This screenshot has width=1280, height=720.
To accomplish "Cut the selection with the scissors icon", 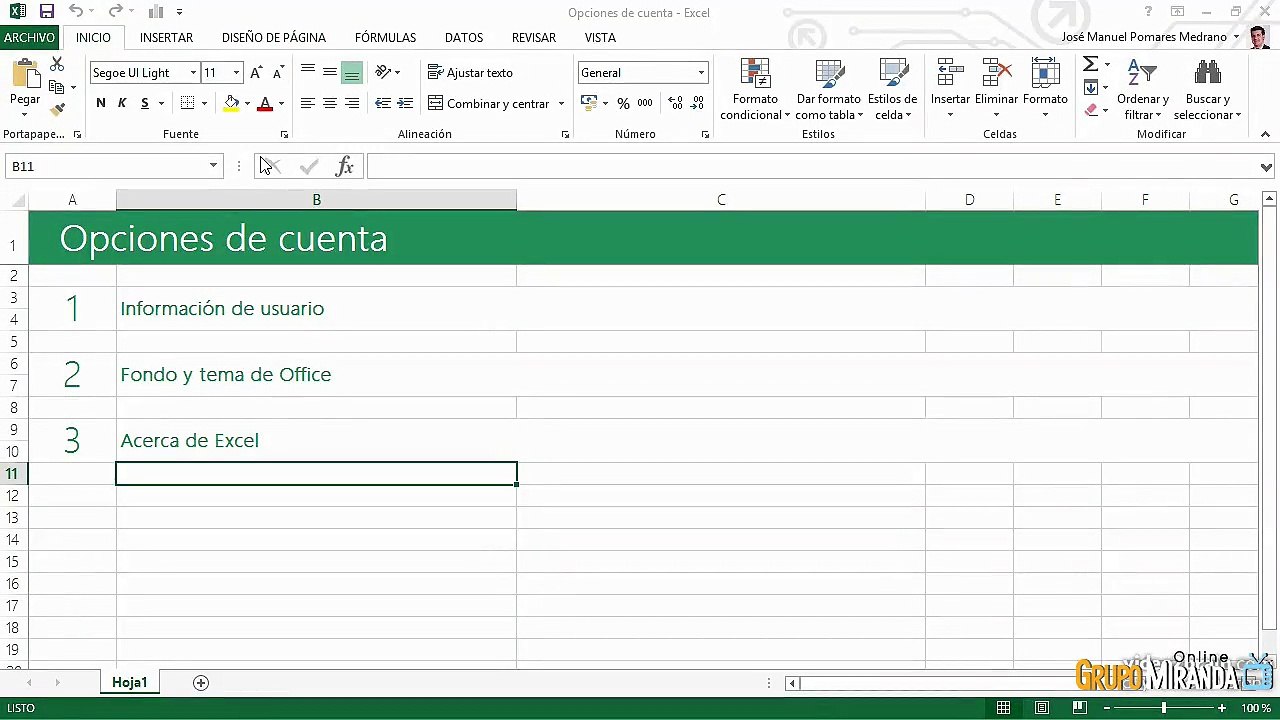I will (57, 64).
